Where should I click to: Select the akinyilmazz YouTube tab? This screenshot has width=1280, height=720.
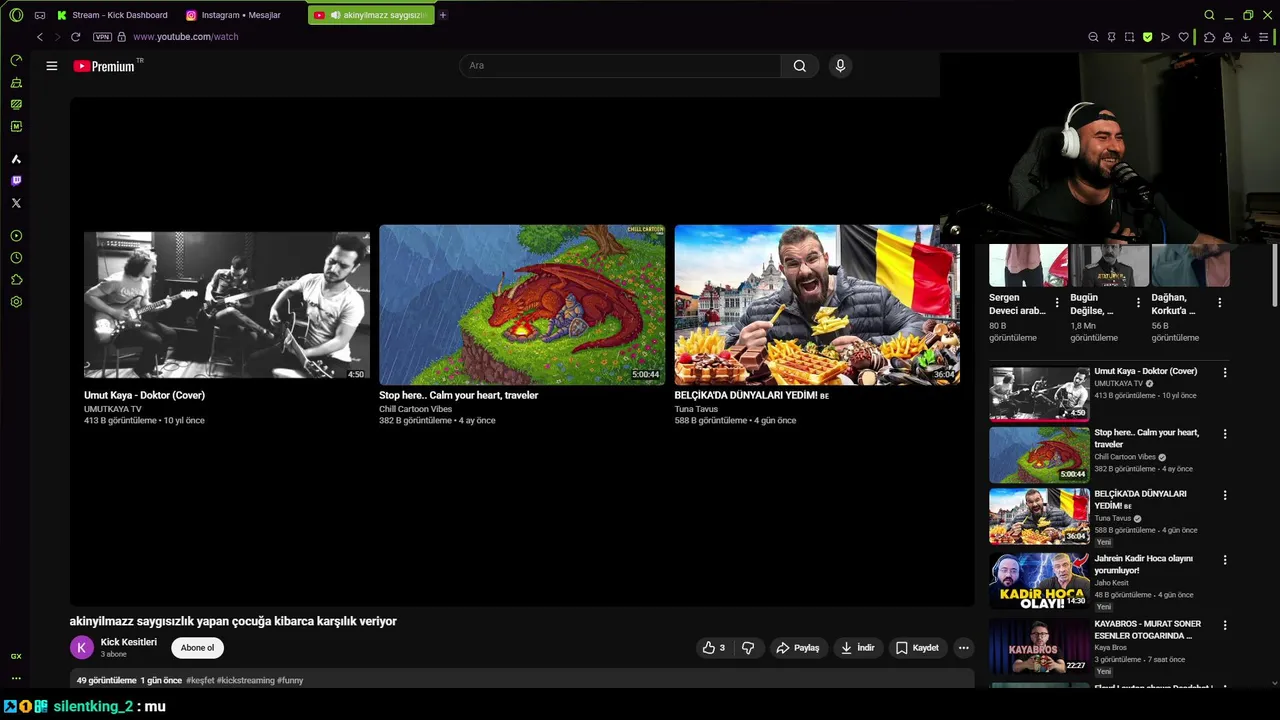(371, 15)
